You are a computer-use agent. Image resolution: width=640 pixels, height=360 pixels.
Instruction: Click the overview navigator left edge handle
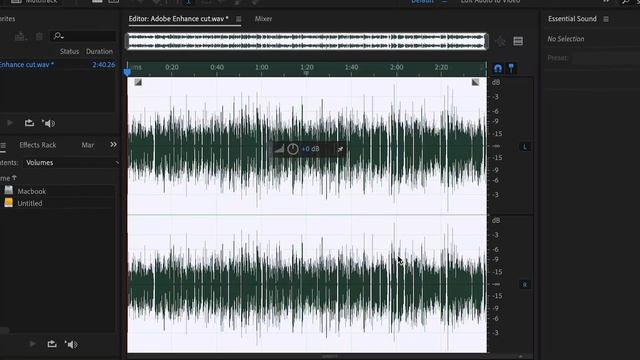(127, 41)
